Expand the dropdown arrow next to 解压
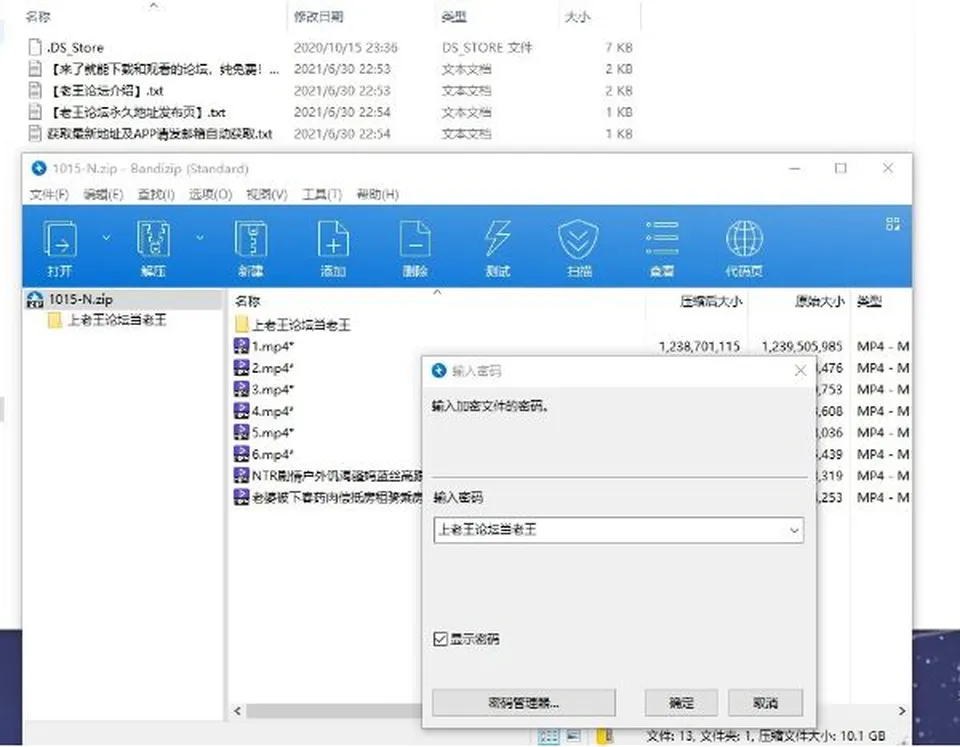Viewport: 960px width, 747px height. pos(200,237)
